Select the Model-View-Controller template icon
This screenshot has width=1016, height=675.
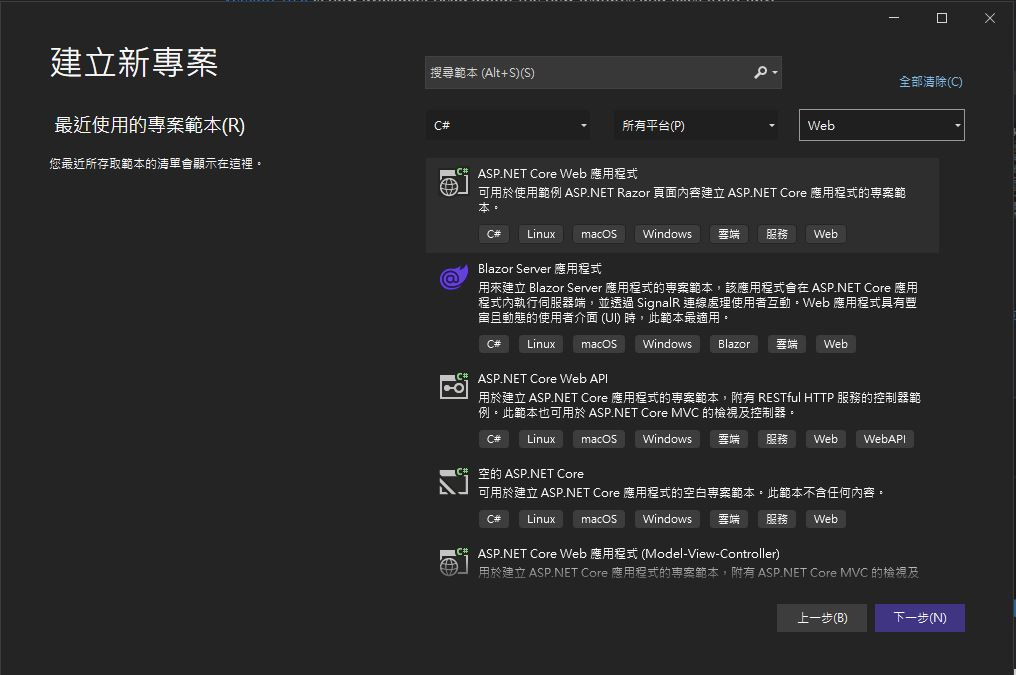click(454, 561)
